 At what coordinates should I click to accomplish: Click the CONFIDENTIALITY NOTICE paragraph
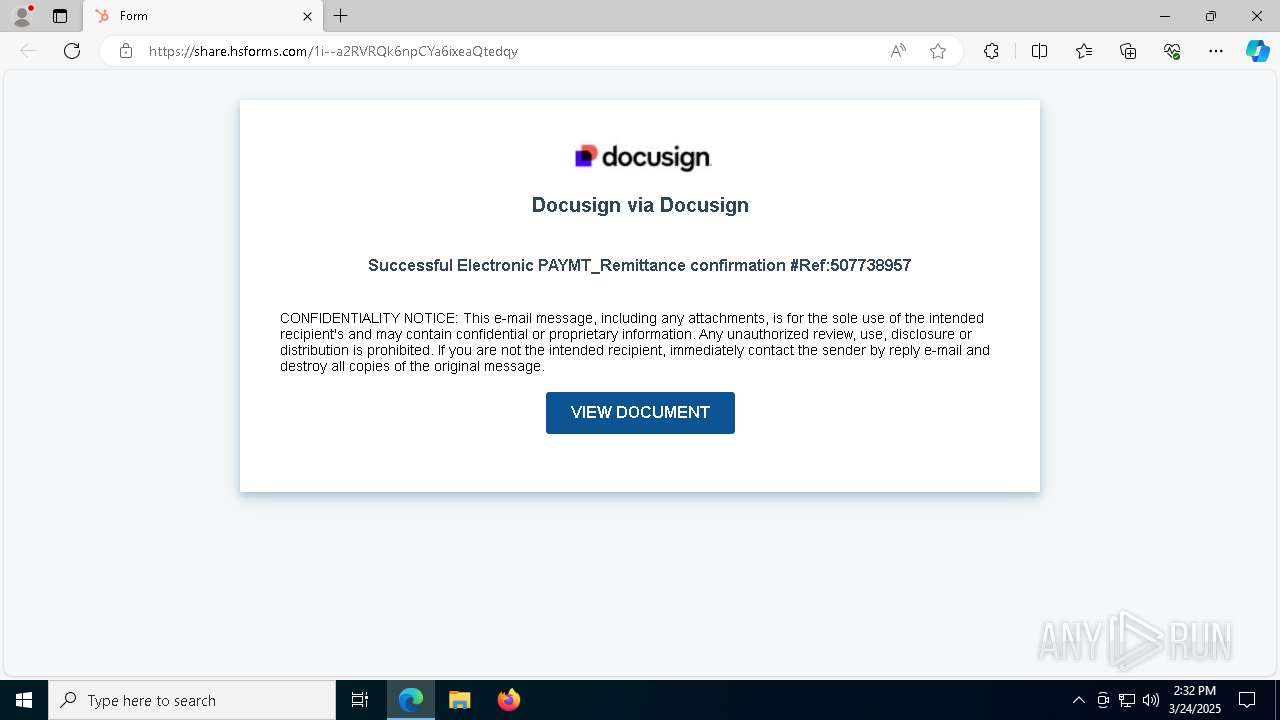(x=635, y=342)
